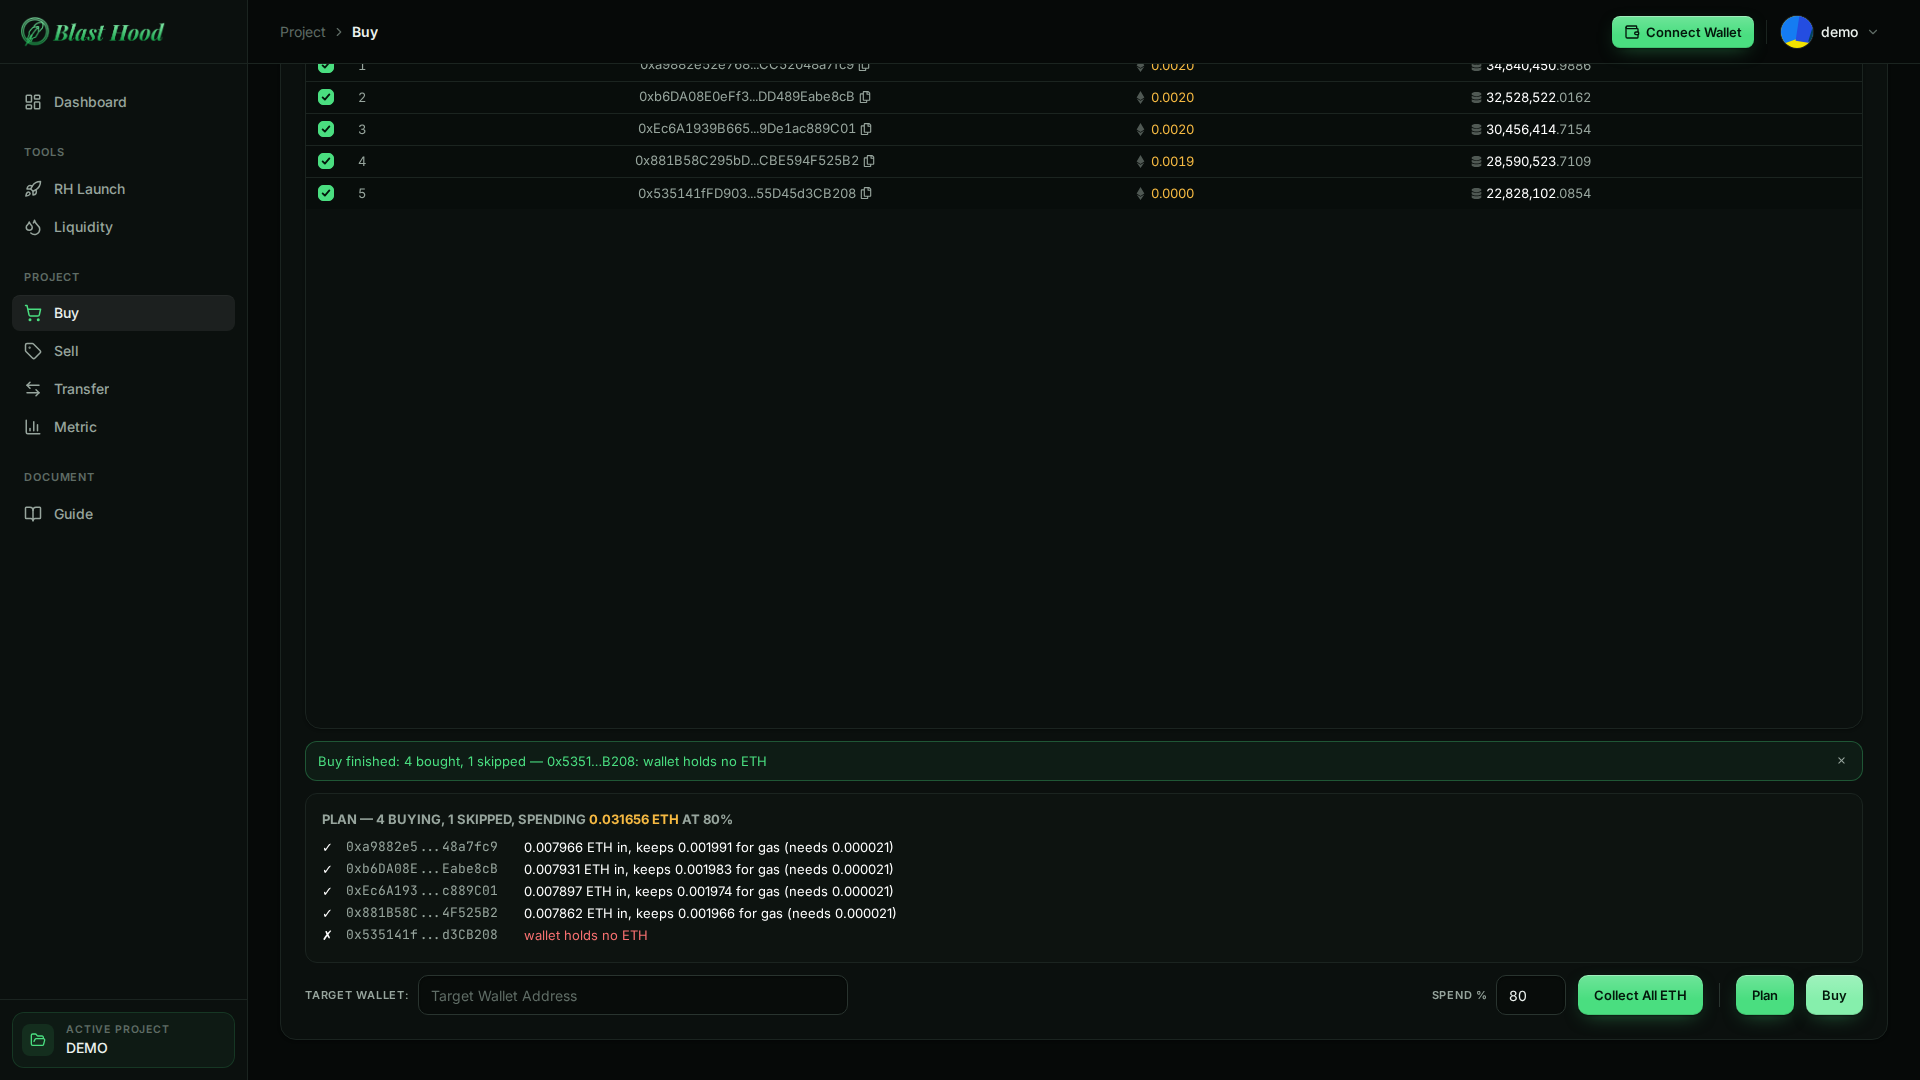The width and height of the screenshot is (1920, 1080).
Task: Open the Sell page
Action: (x=123, y=351)
